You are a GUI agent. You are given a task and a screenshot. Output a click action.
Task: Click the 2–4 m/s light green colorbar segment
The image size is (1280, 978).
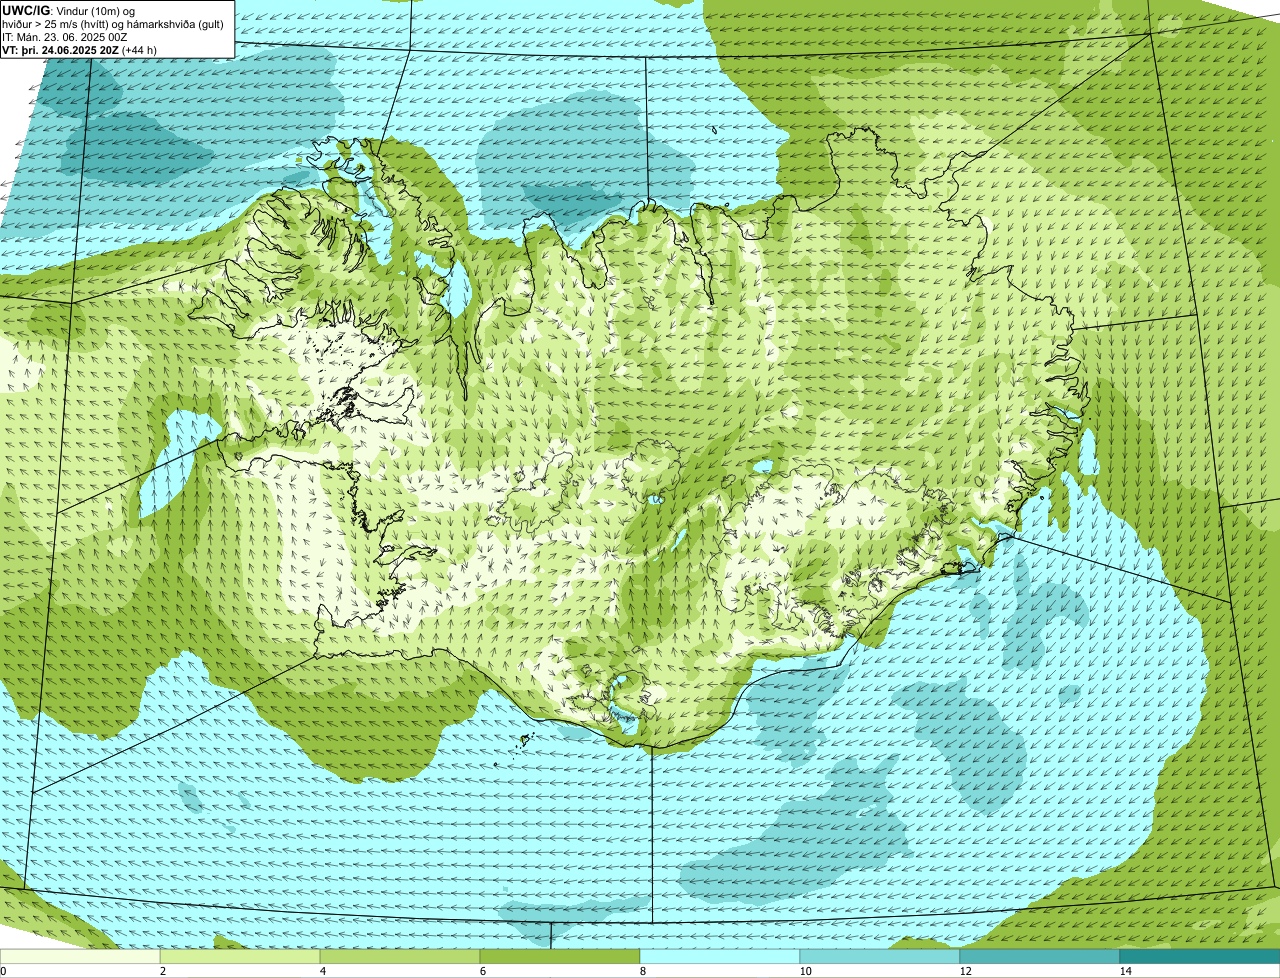click(240, 956)
